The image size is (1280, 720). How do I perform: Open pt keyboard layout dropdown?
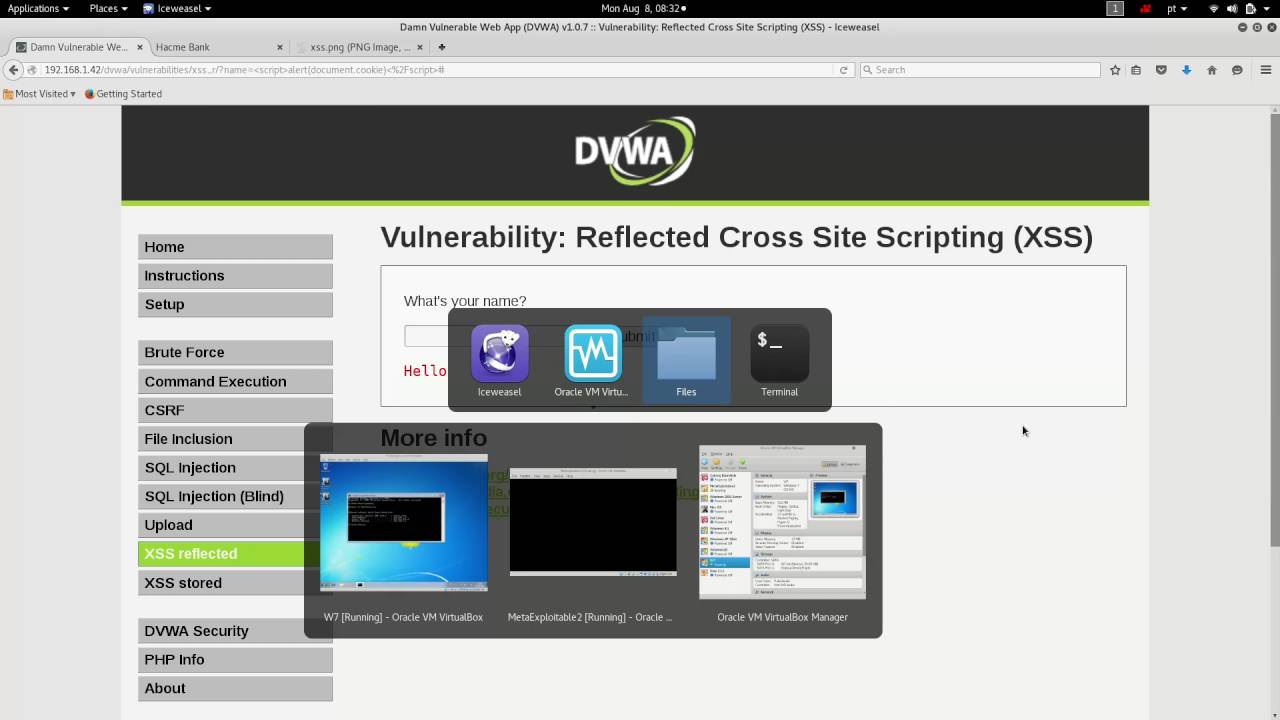click(x=1177, y=8)
